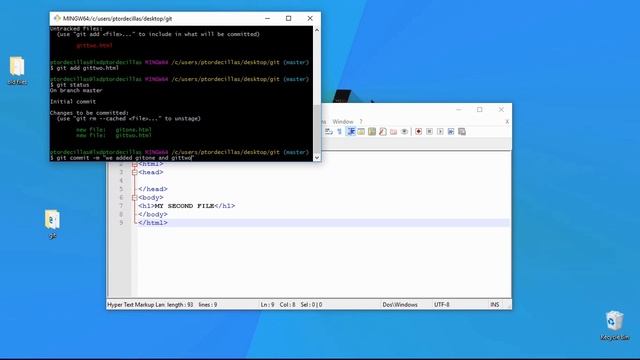Collapse the <body> fold marker

pyautogui.click(x=134, y=198)
